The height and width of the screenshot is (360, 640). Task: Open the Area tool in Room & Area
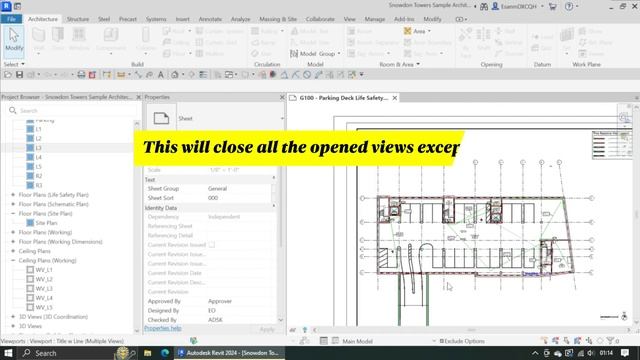tap(417, 31)
